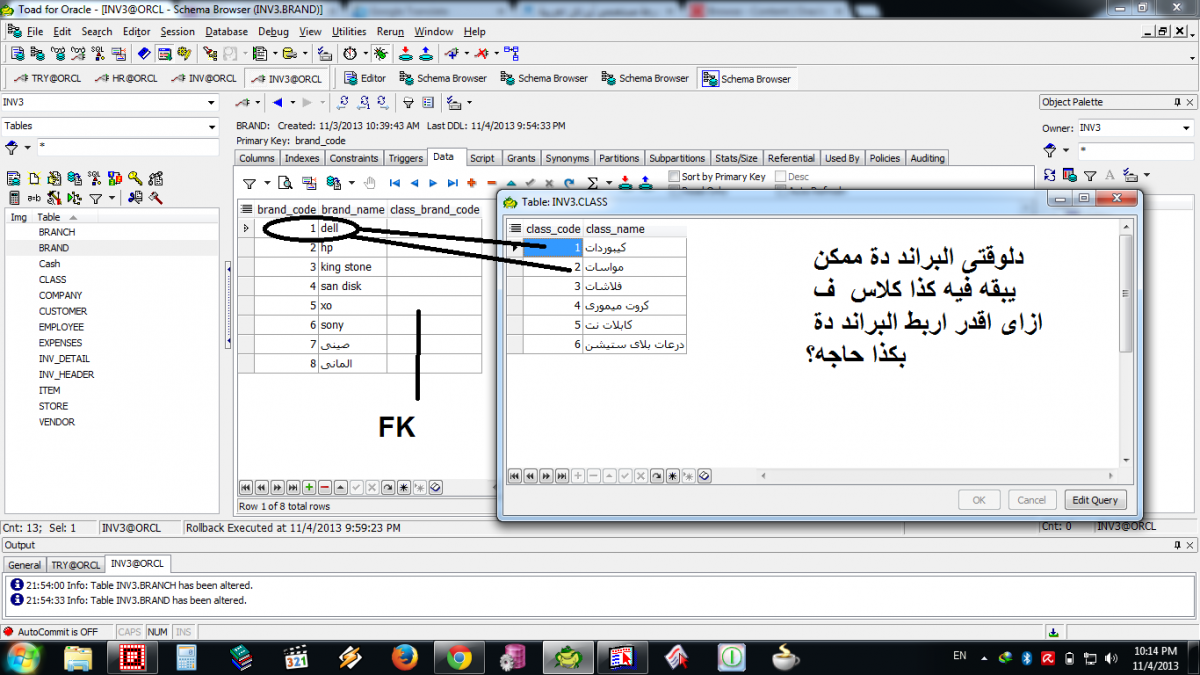Image resolution: width=1200 pixels, height=675 pixels.
Task: Open the Database menu
Action: 226,32
